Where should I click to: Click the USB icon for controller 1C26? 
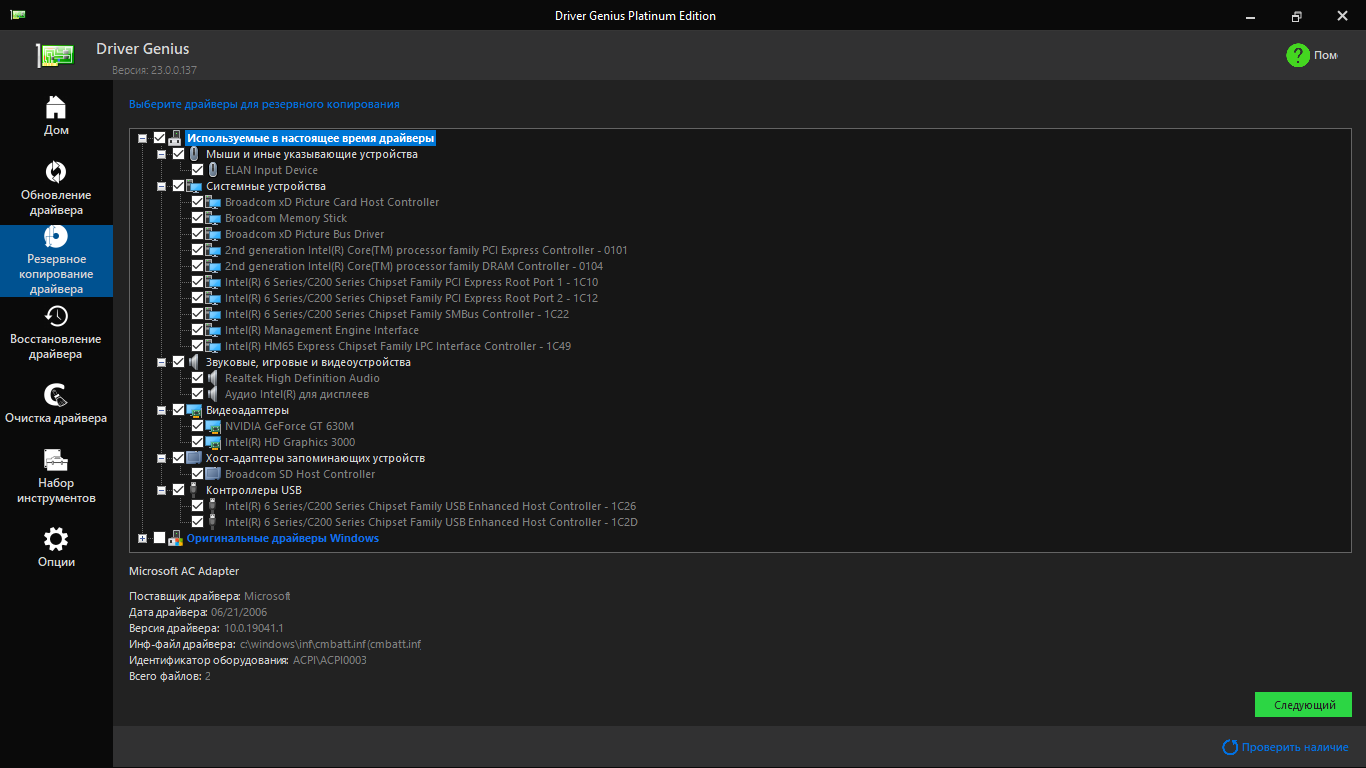[213, 506]
